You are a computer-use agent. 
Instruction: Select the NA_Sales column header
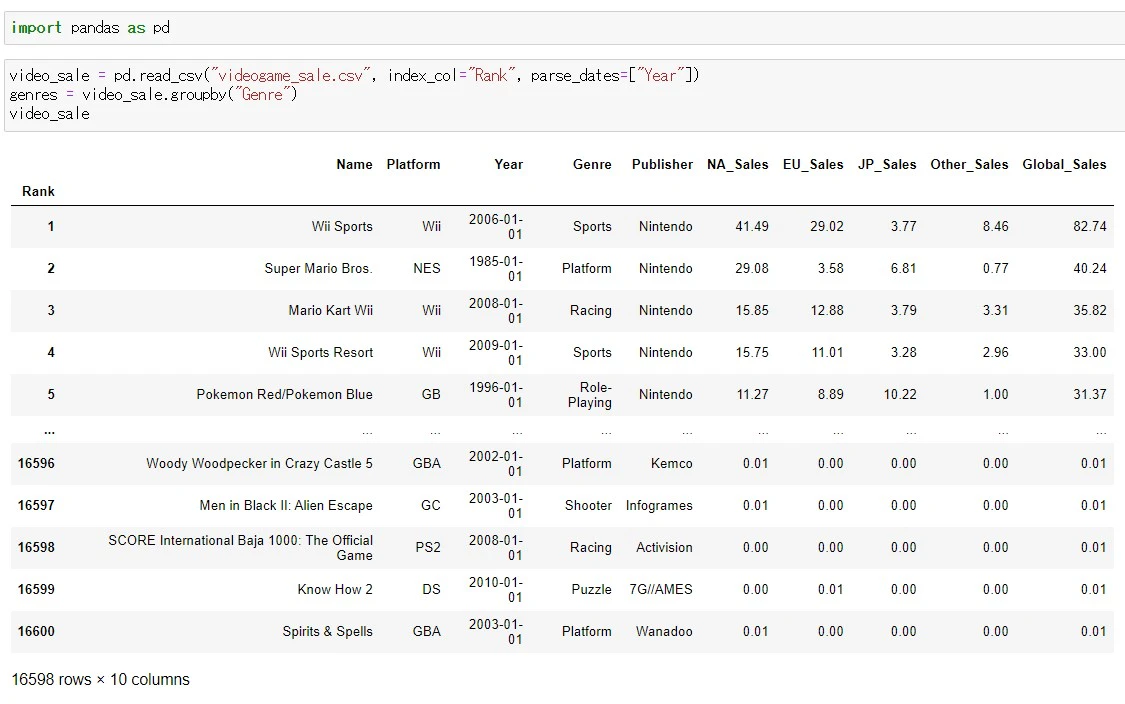[738, 164]
